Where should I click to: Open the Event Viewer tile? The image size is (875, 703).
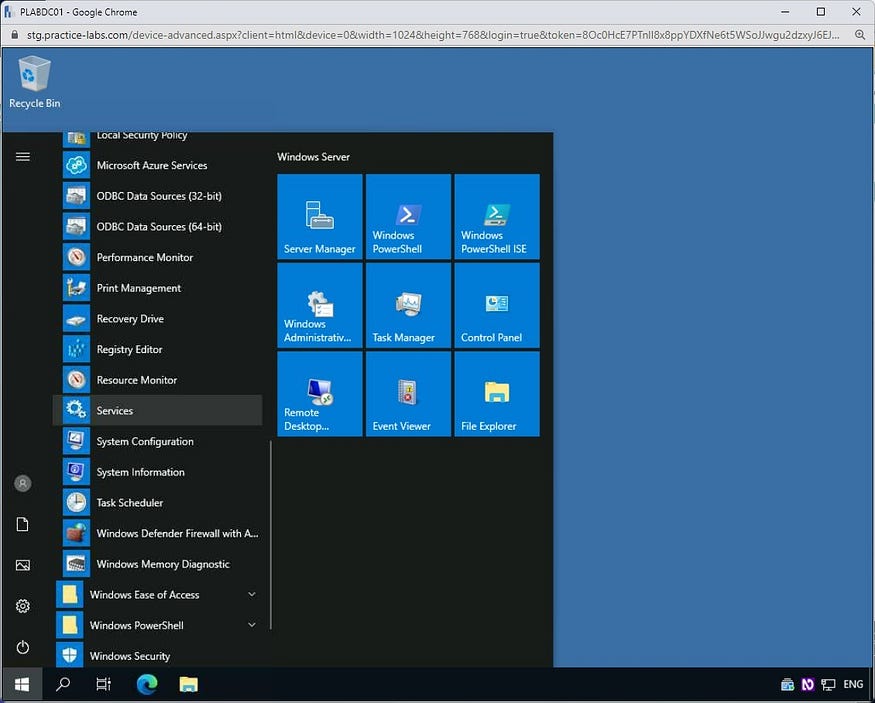coord(408,394)
